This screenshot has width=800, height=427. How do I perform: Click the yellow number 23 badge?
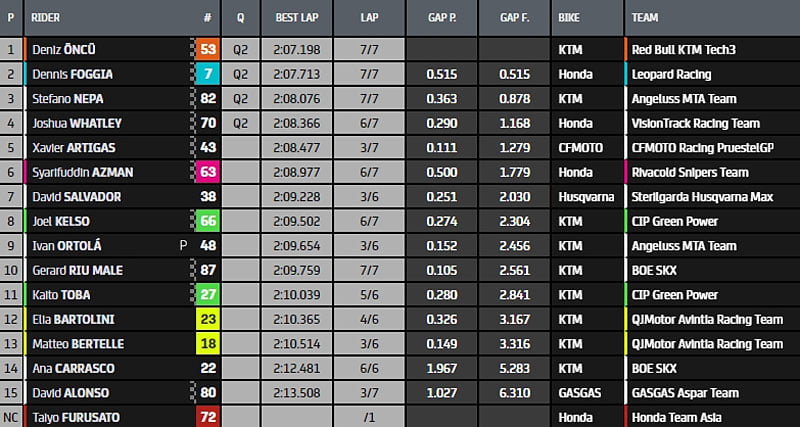(207, 319)
